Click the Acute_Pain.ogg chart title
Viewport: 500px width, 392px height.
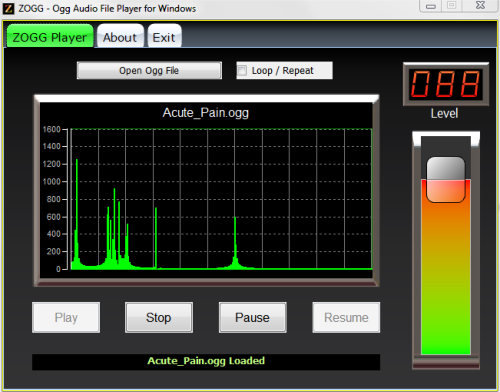pos(206,113)
